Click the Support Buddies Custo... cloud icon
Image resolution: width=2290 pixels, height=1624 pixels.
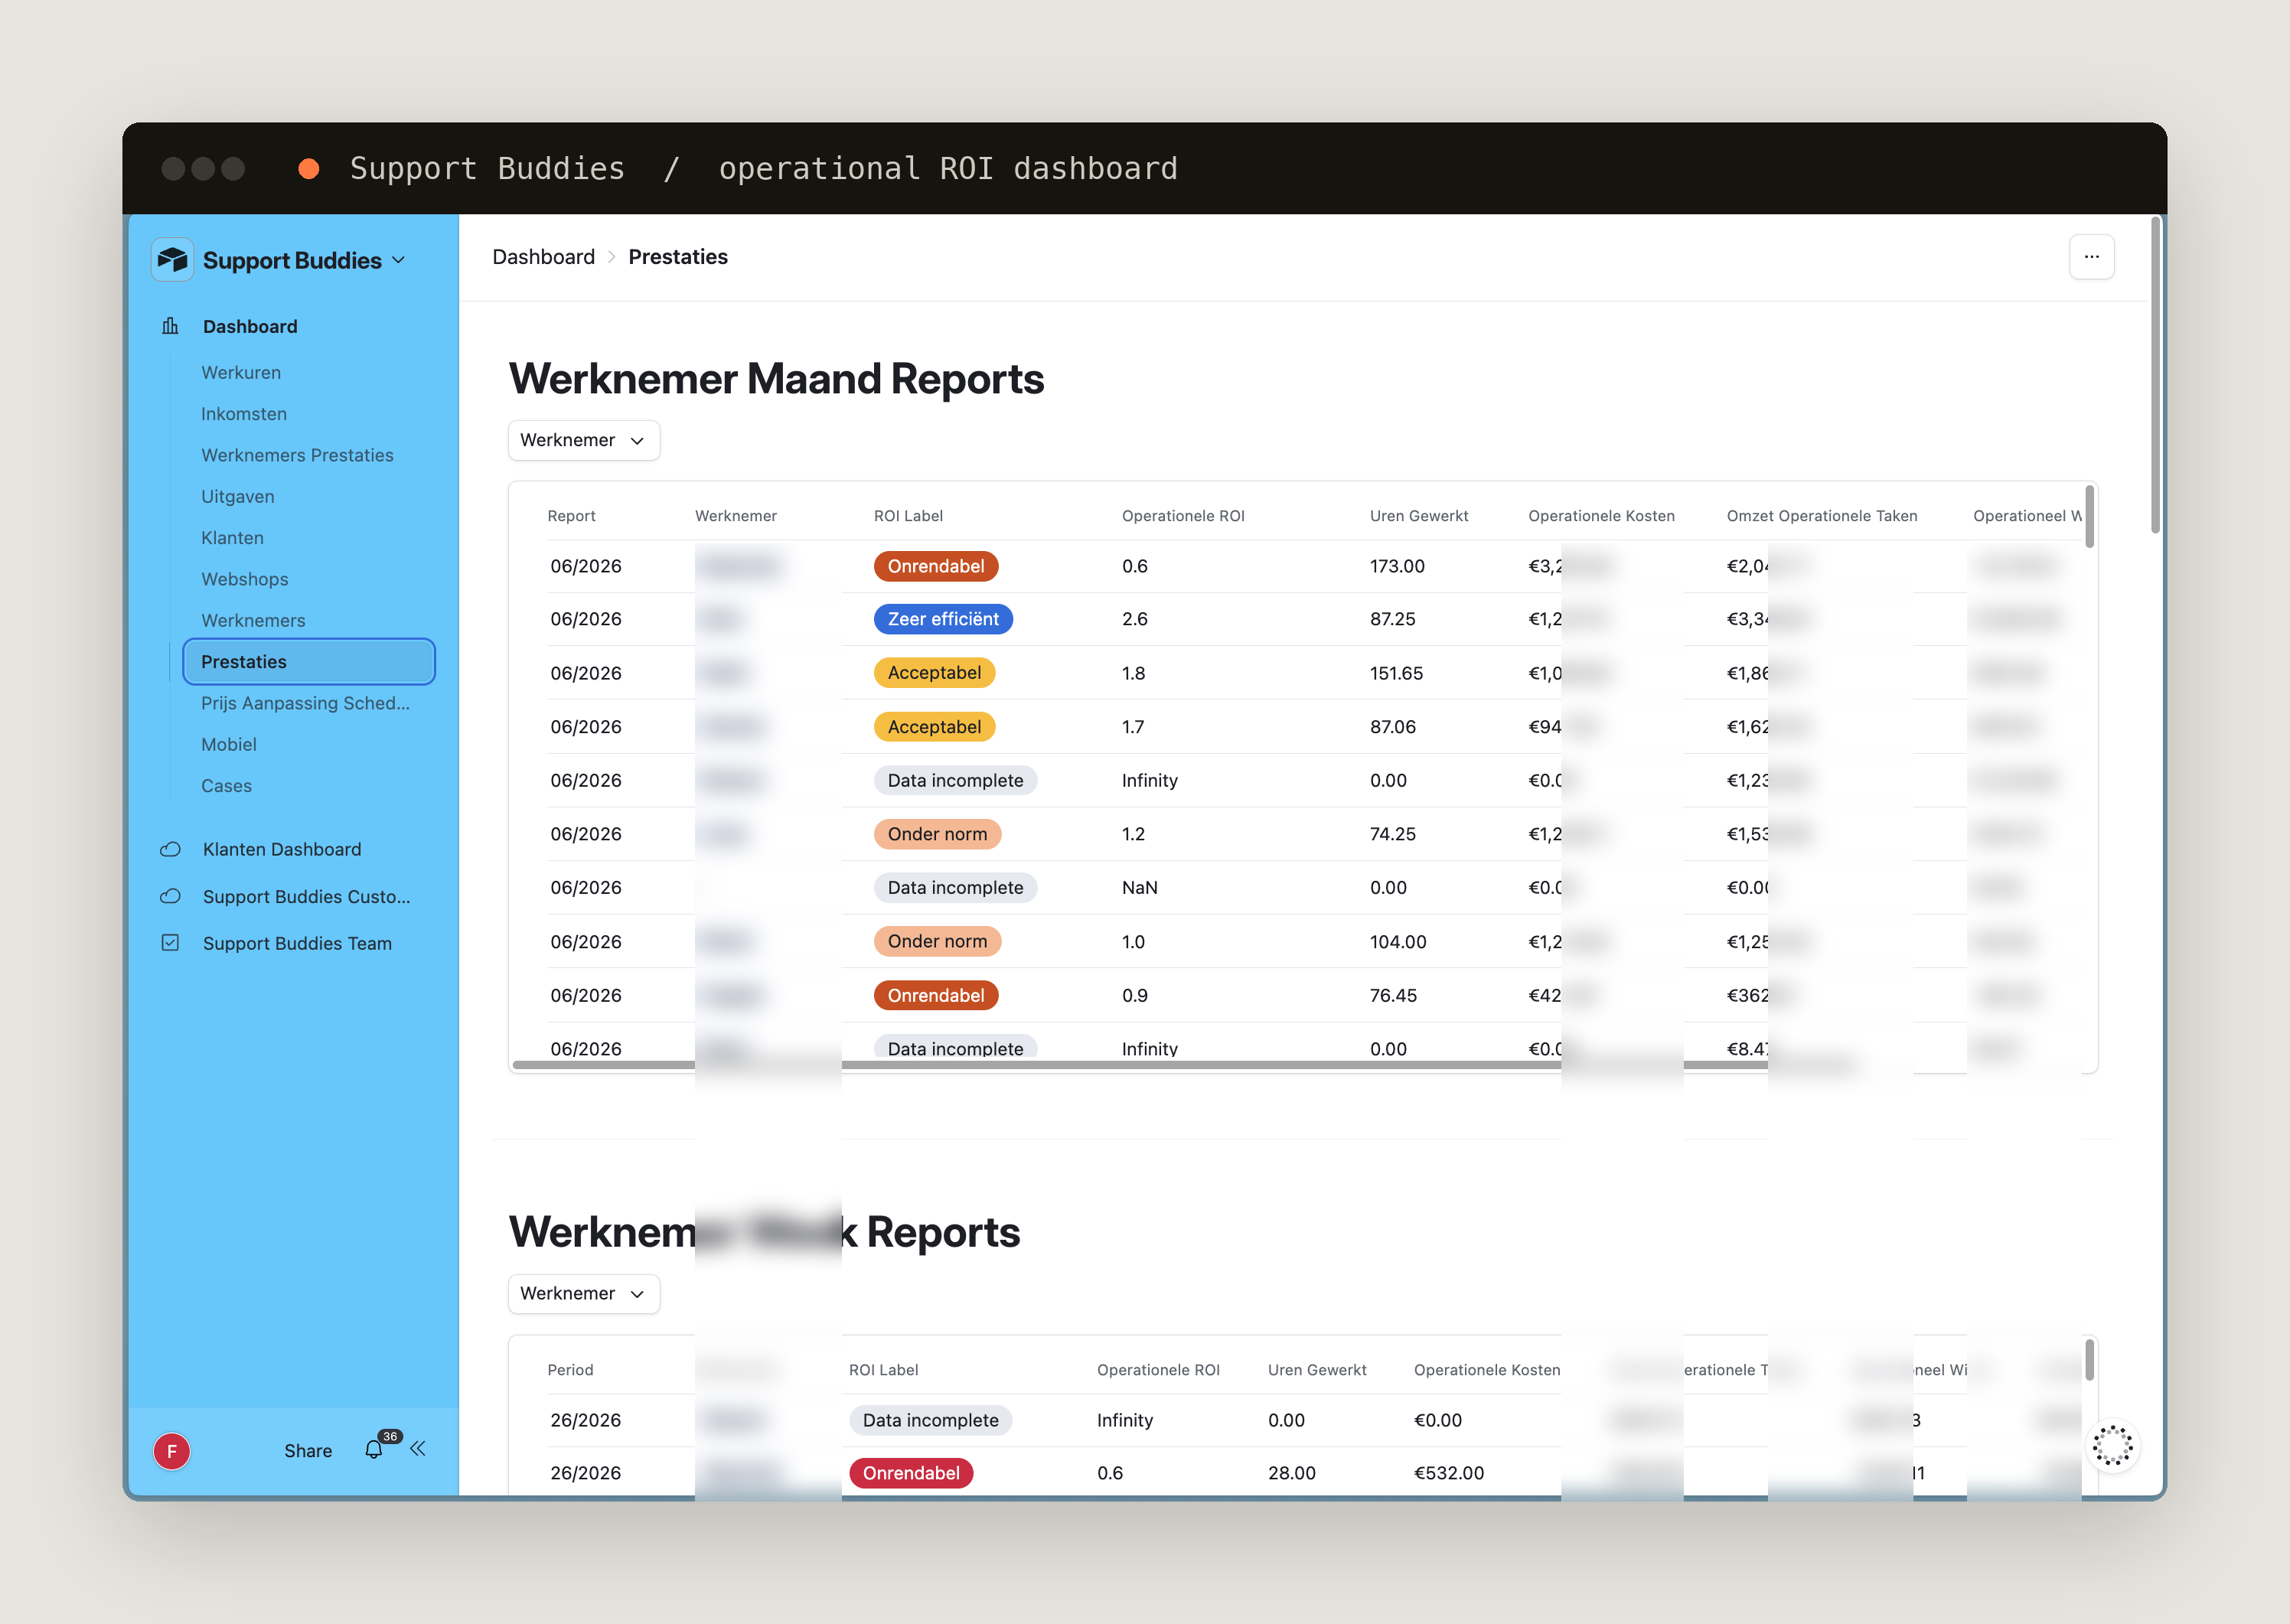(x=170, y=896)
